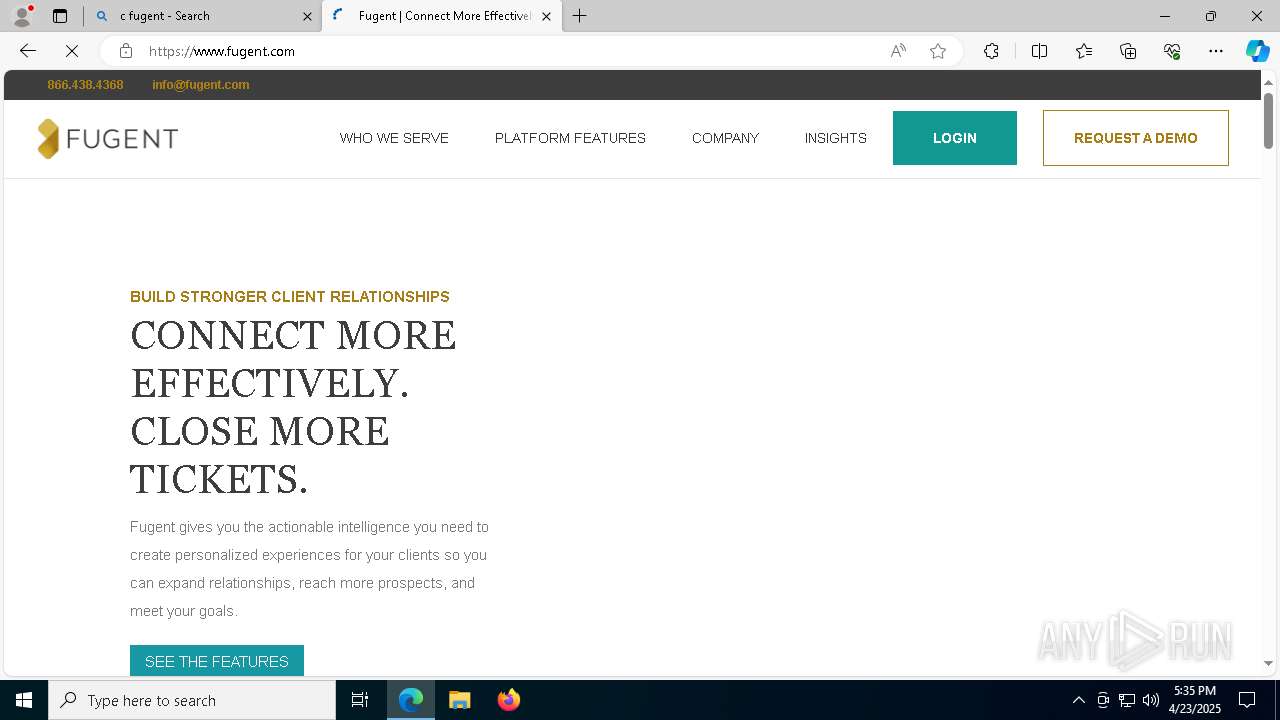1280x720 pixels.
Task: Open File Explorer from taskbar
Action: 460,700
